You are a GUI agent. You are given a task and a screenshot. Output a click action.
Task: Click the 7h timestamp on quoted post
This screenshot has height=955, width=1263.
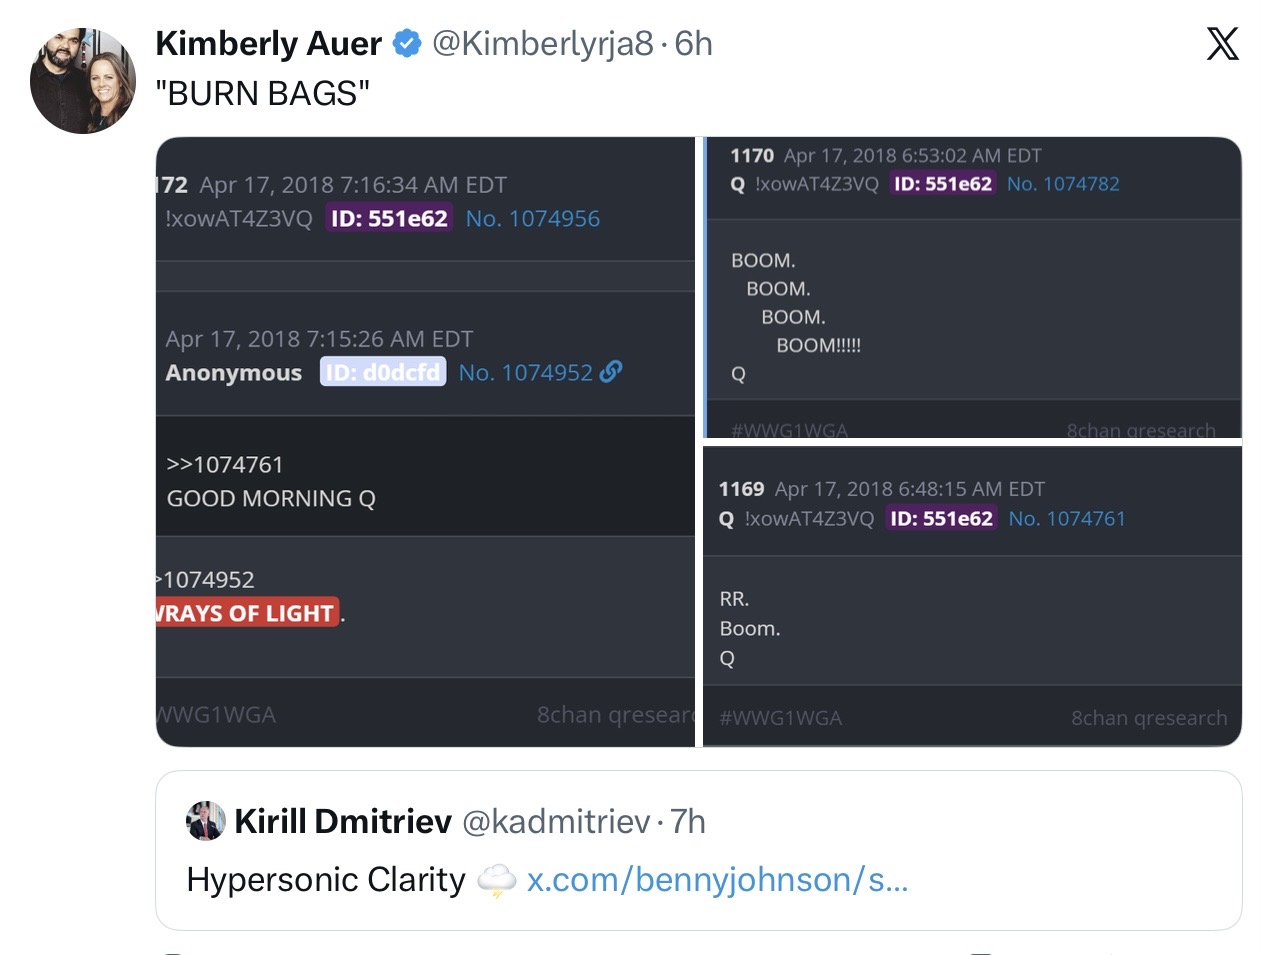(x=688, y=821)
